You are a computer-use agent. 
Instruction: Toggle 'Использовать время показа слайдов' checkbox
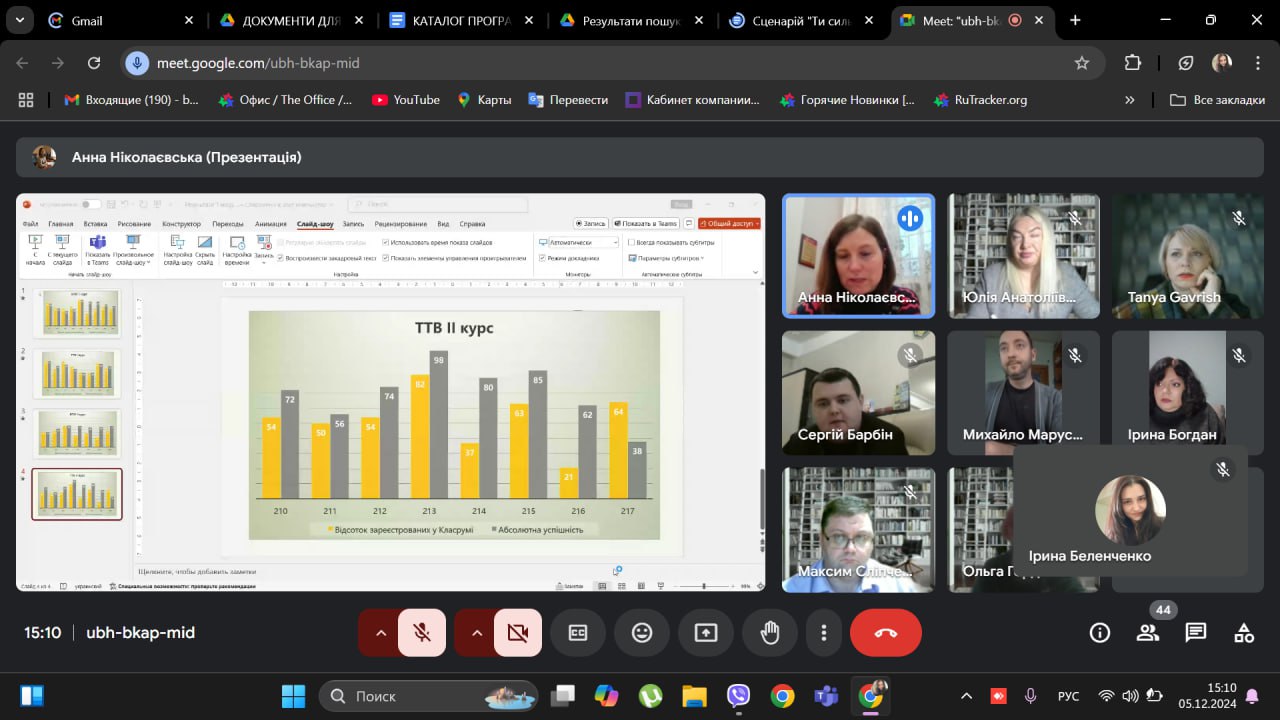coord(386,242)
